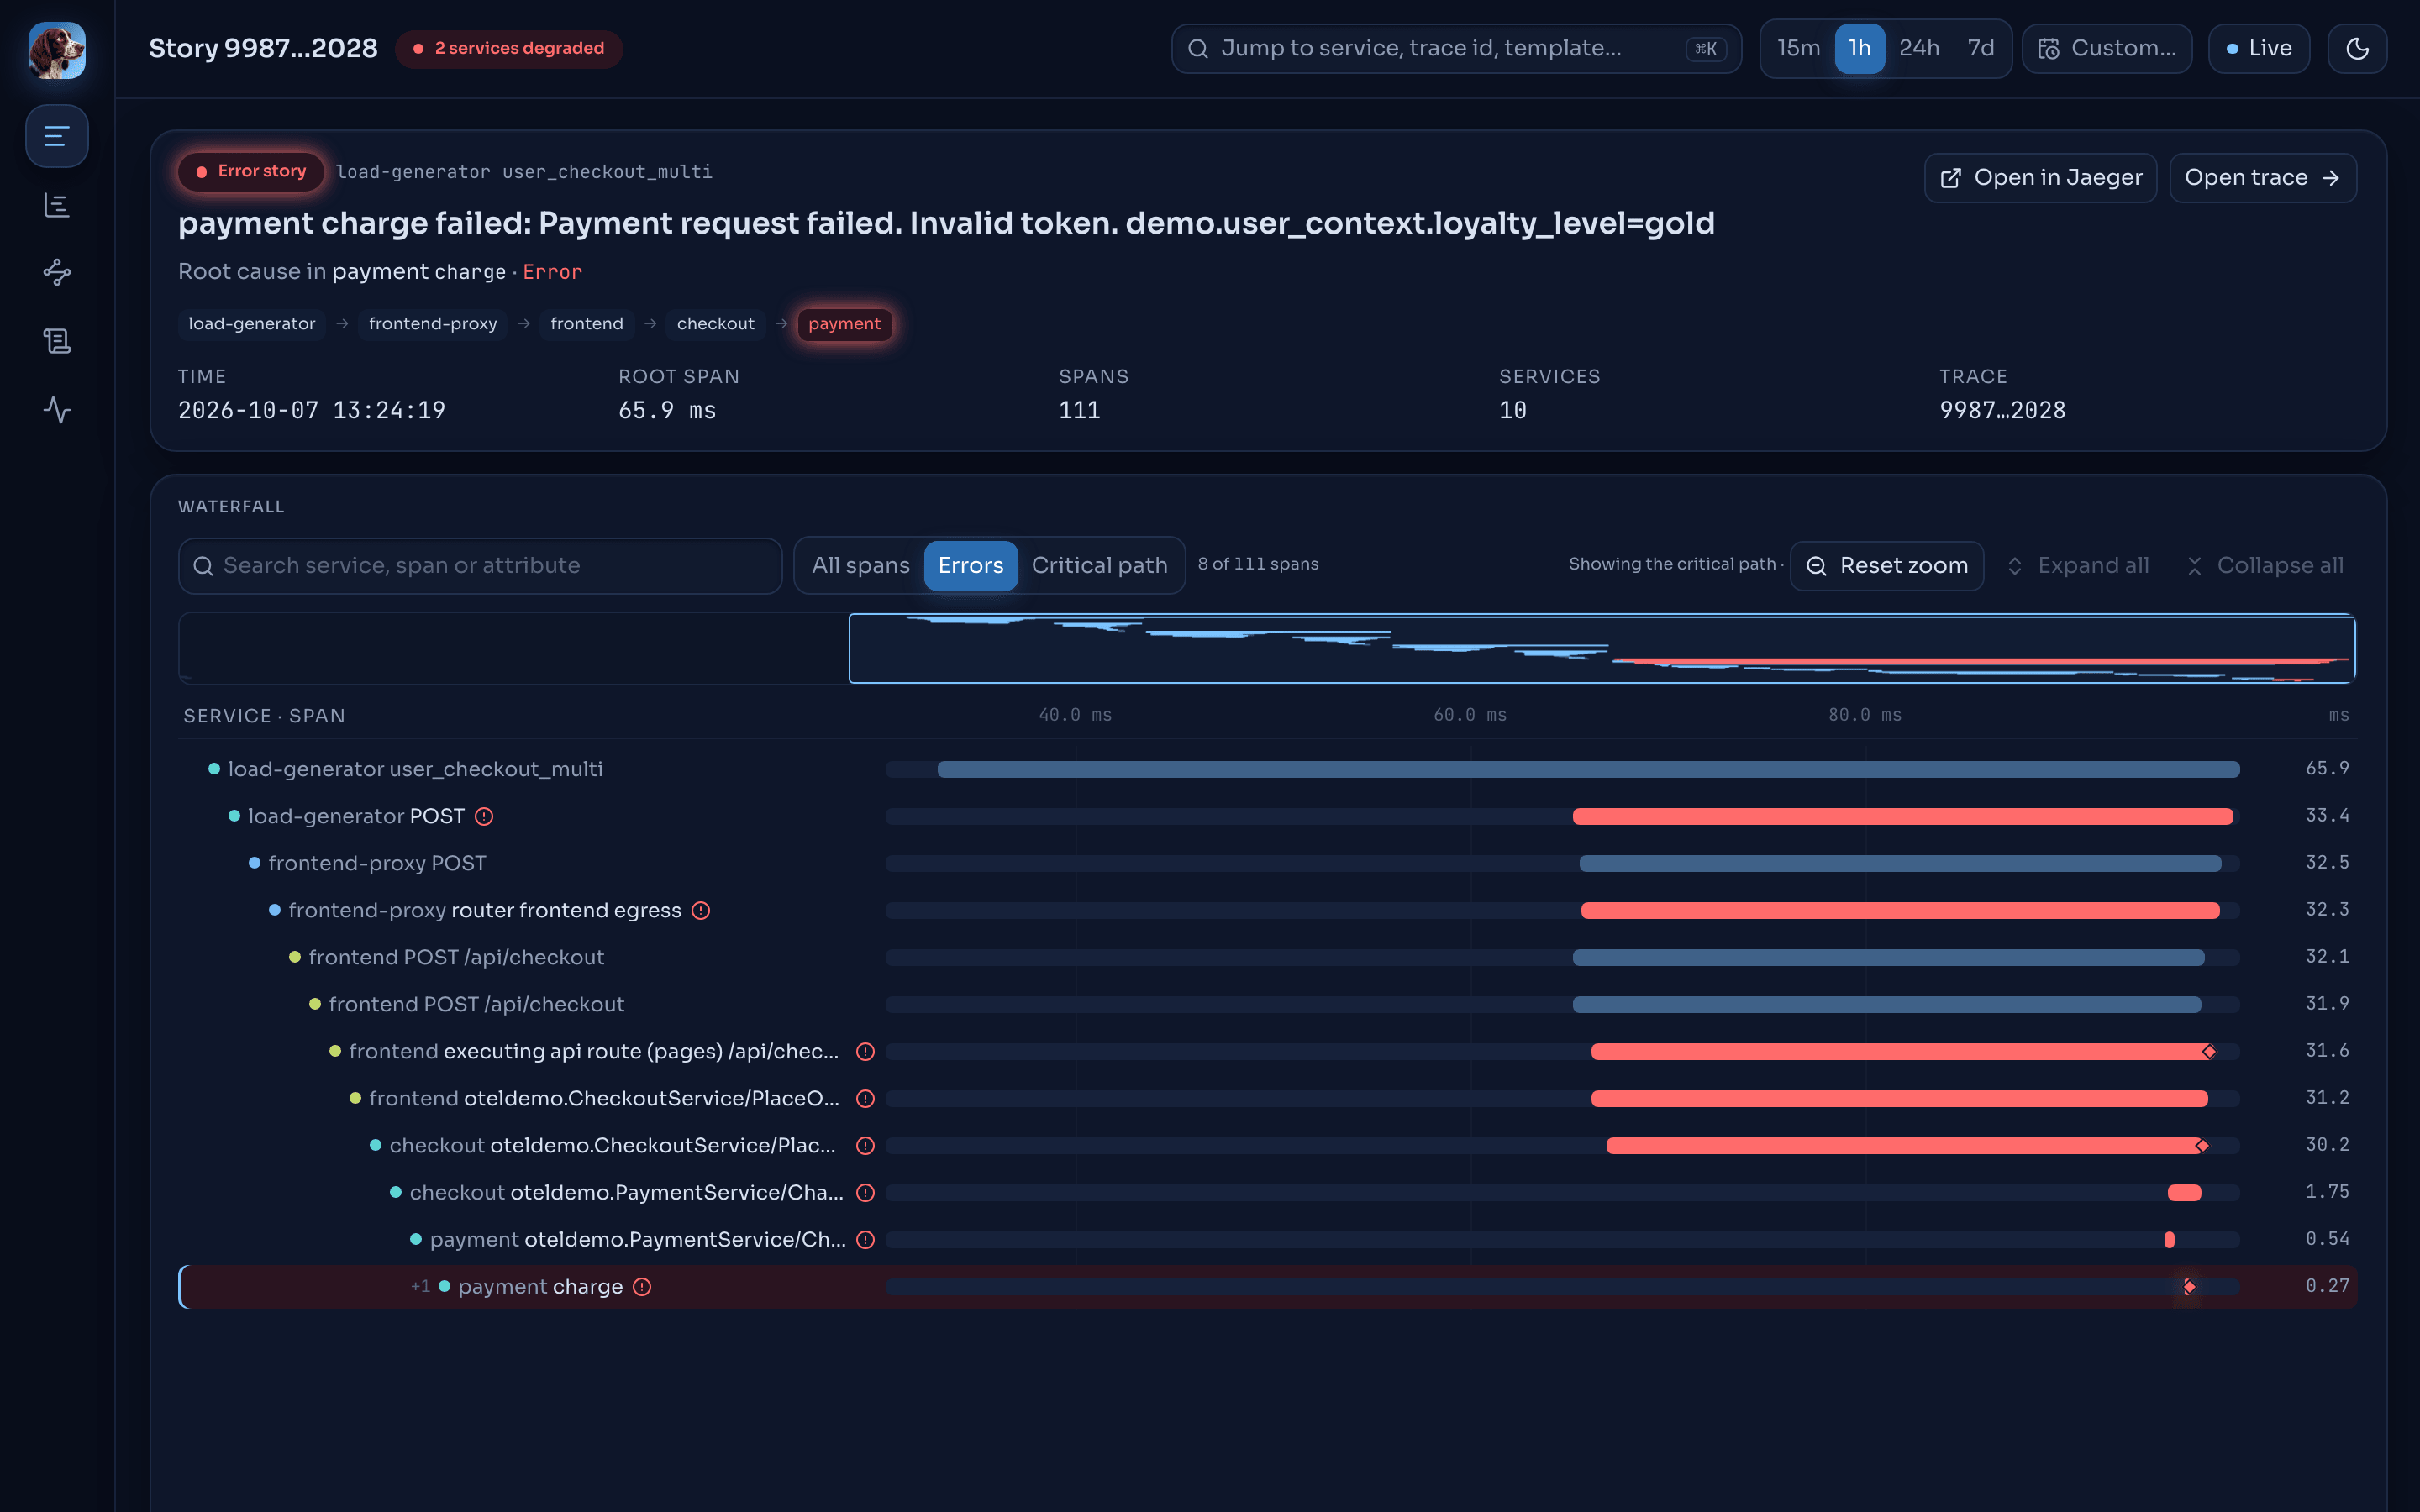This screenshot has width=2420, height=1512.
Task: Click the 2 services degraded badge
Action: pos(509,48)
